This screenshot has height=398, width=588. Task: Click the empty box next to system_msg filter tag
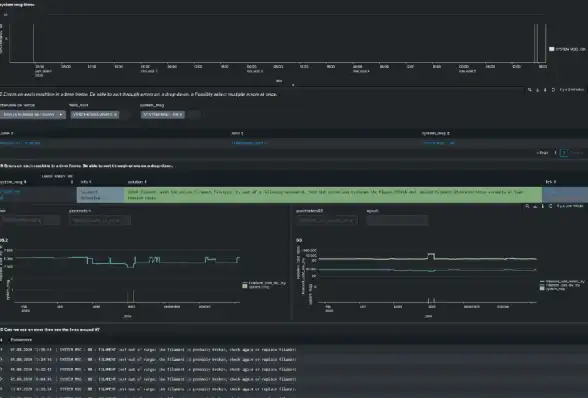pos(195,114)
